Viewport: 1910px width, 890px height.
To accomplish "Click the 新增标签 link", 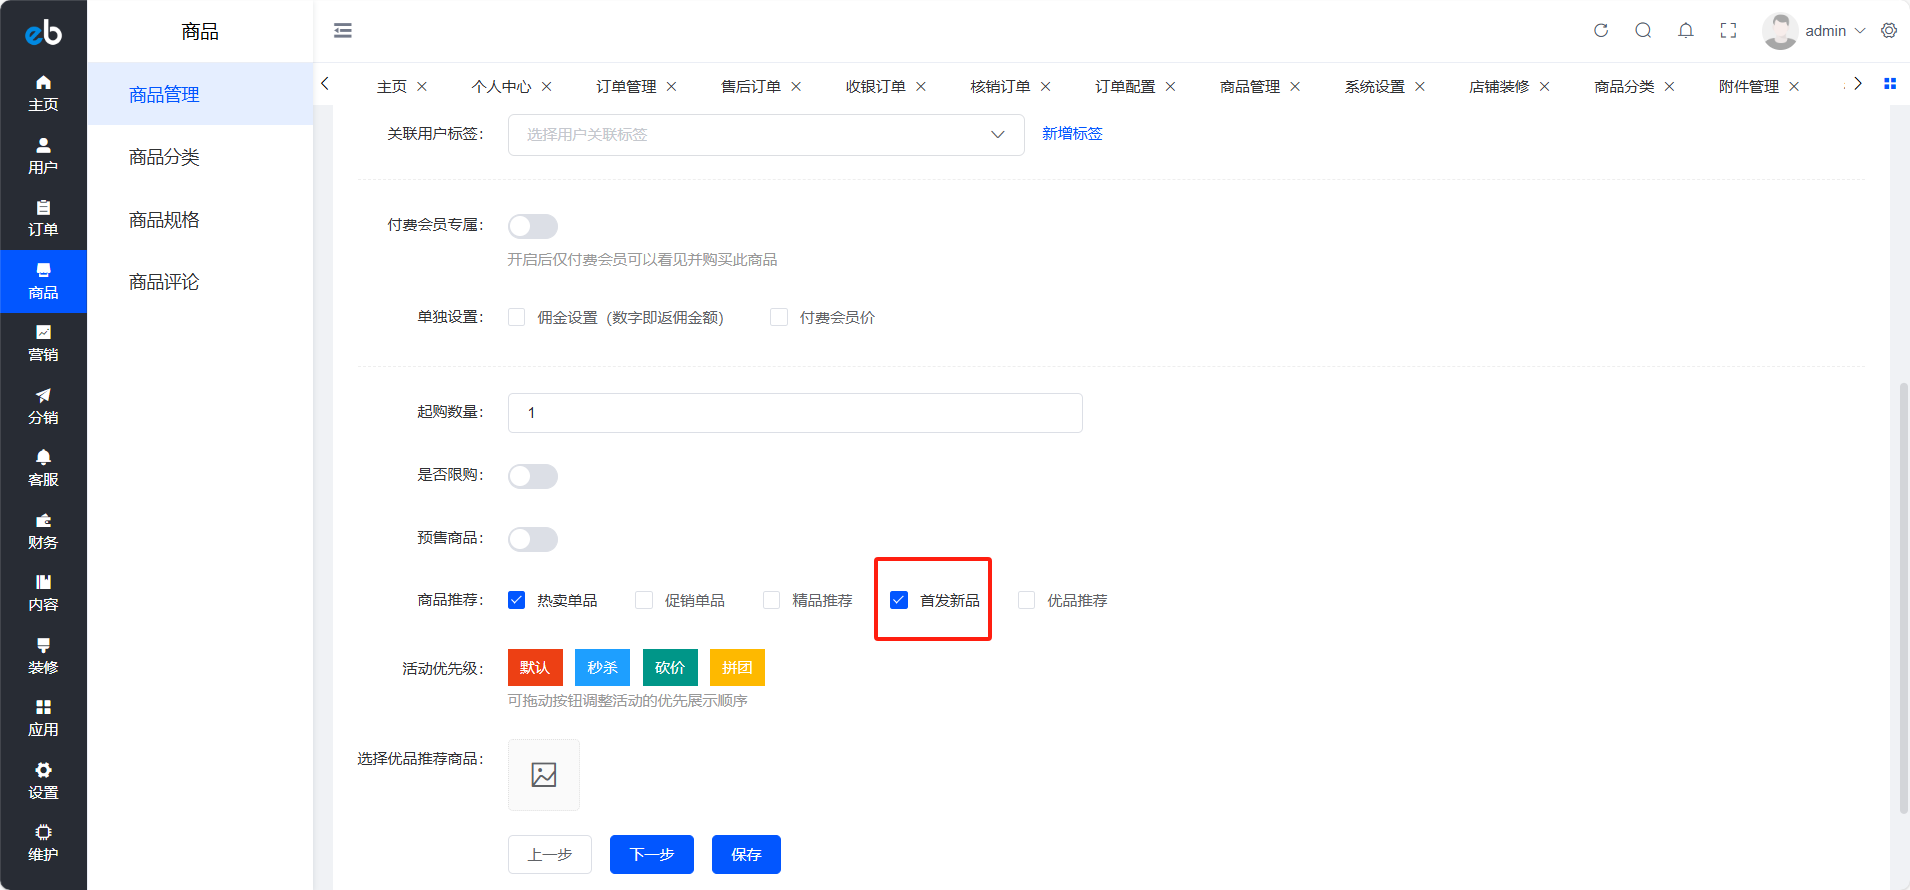I will [1072, 134].
